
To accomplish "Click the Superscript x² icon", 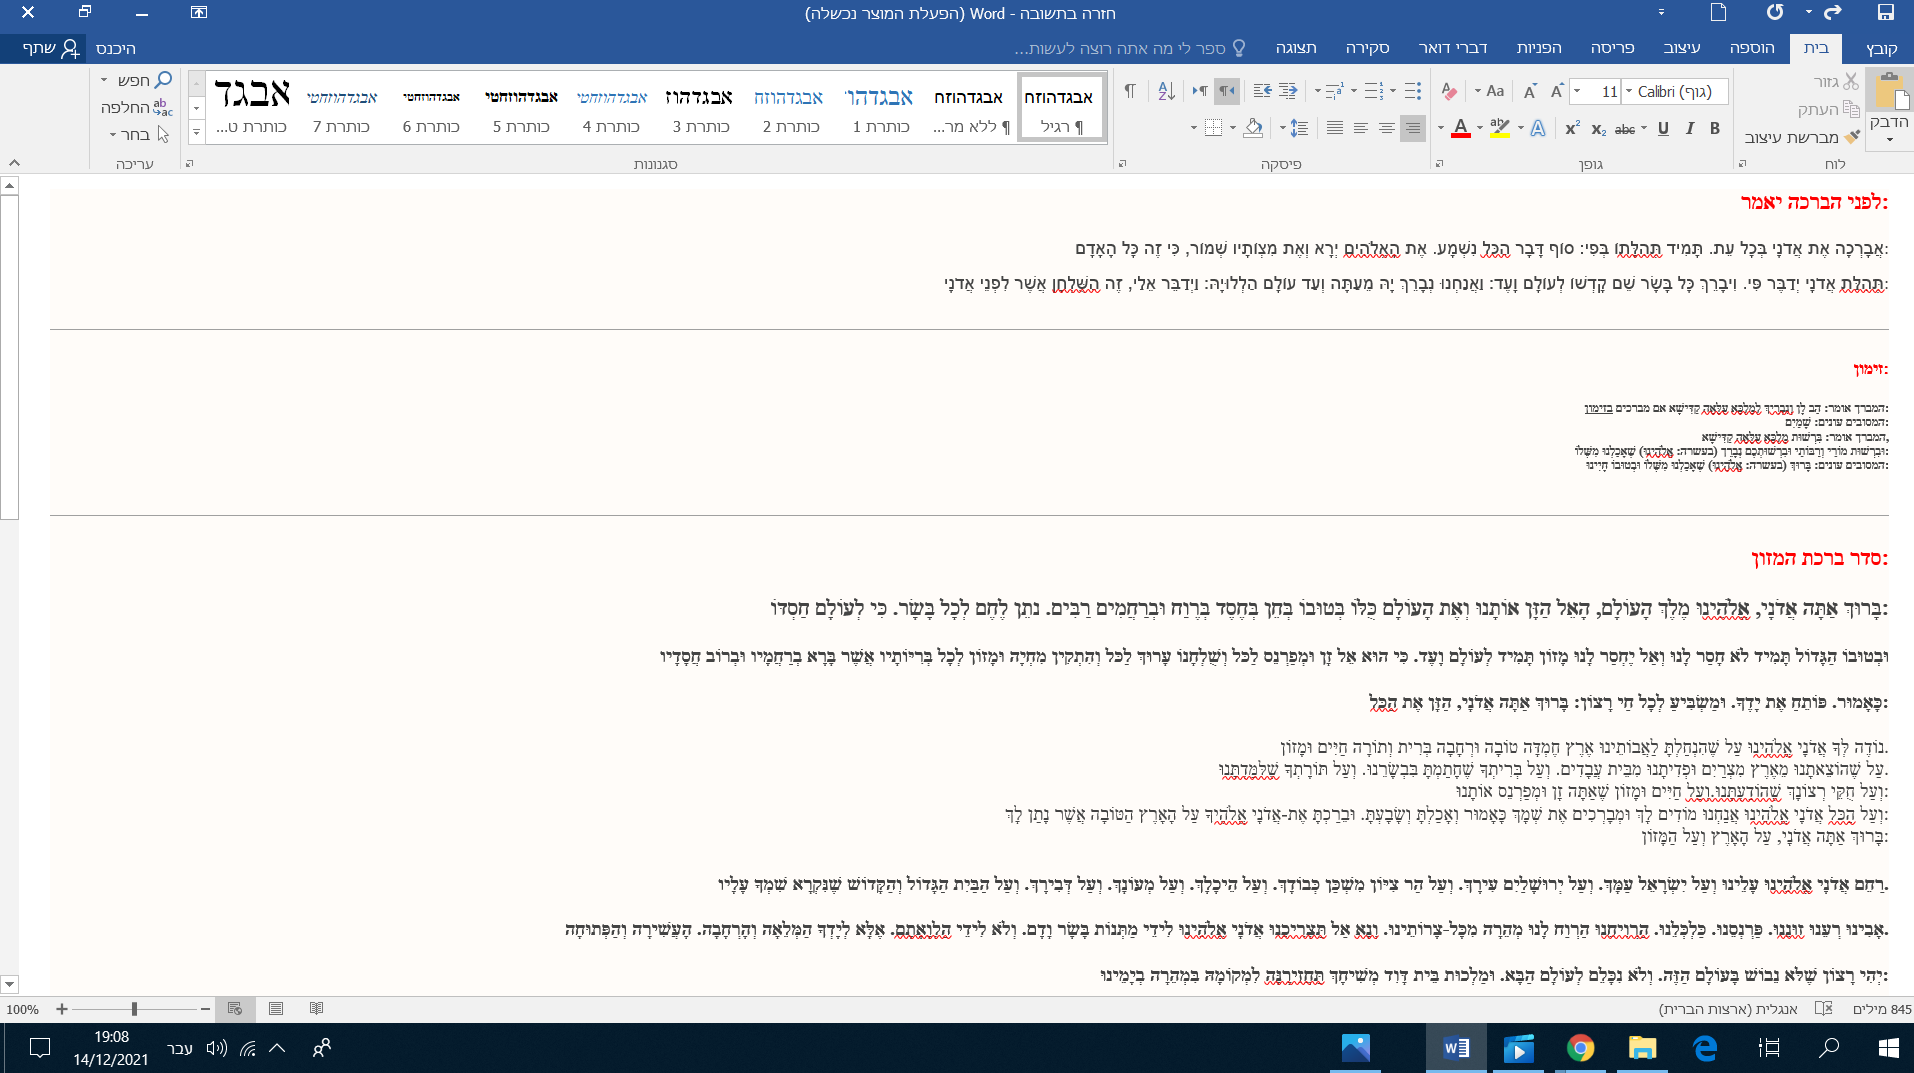I will 1572,128.
